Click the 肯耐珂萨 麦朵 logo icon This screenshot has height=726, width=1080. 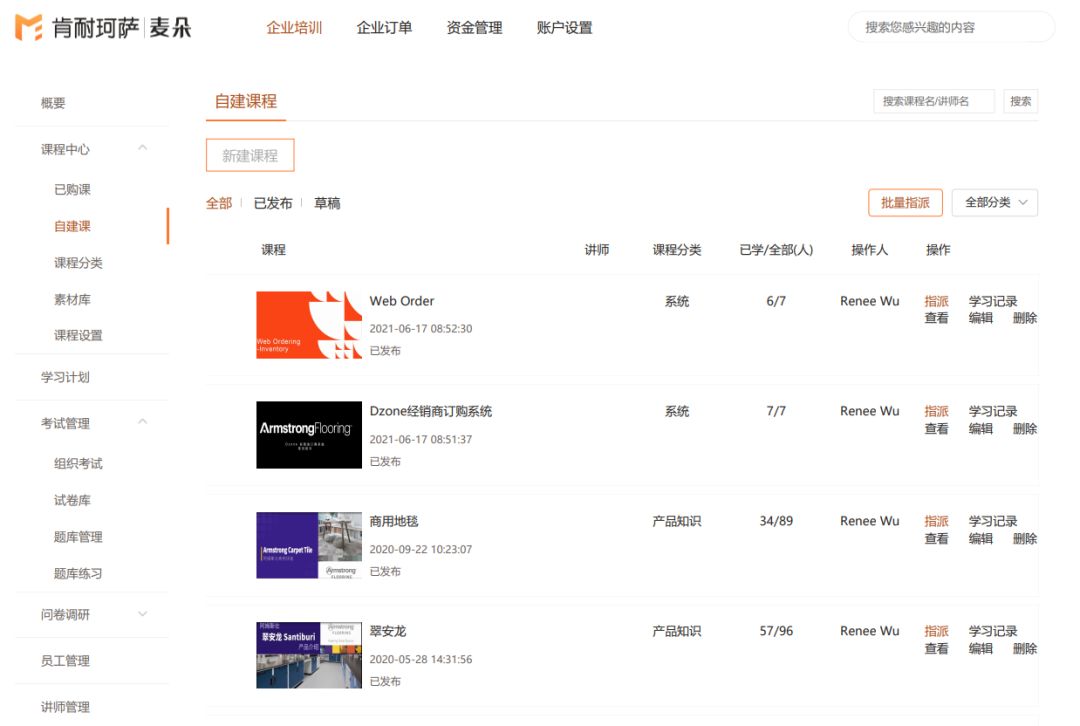pos(28,28)
